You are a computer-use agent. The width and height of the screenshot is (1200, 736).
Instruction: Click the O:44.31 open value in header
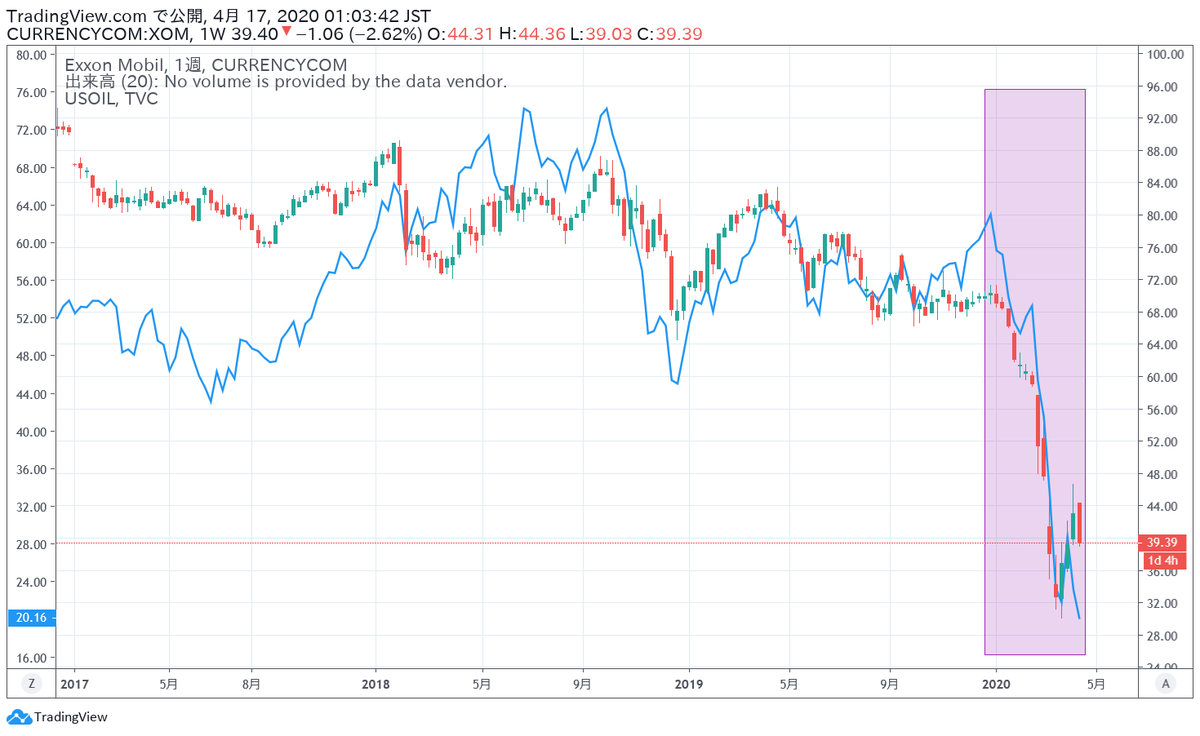458,34
